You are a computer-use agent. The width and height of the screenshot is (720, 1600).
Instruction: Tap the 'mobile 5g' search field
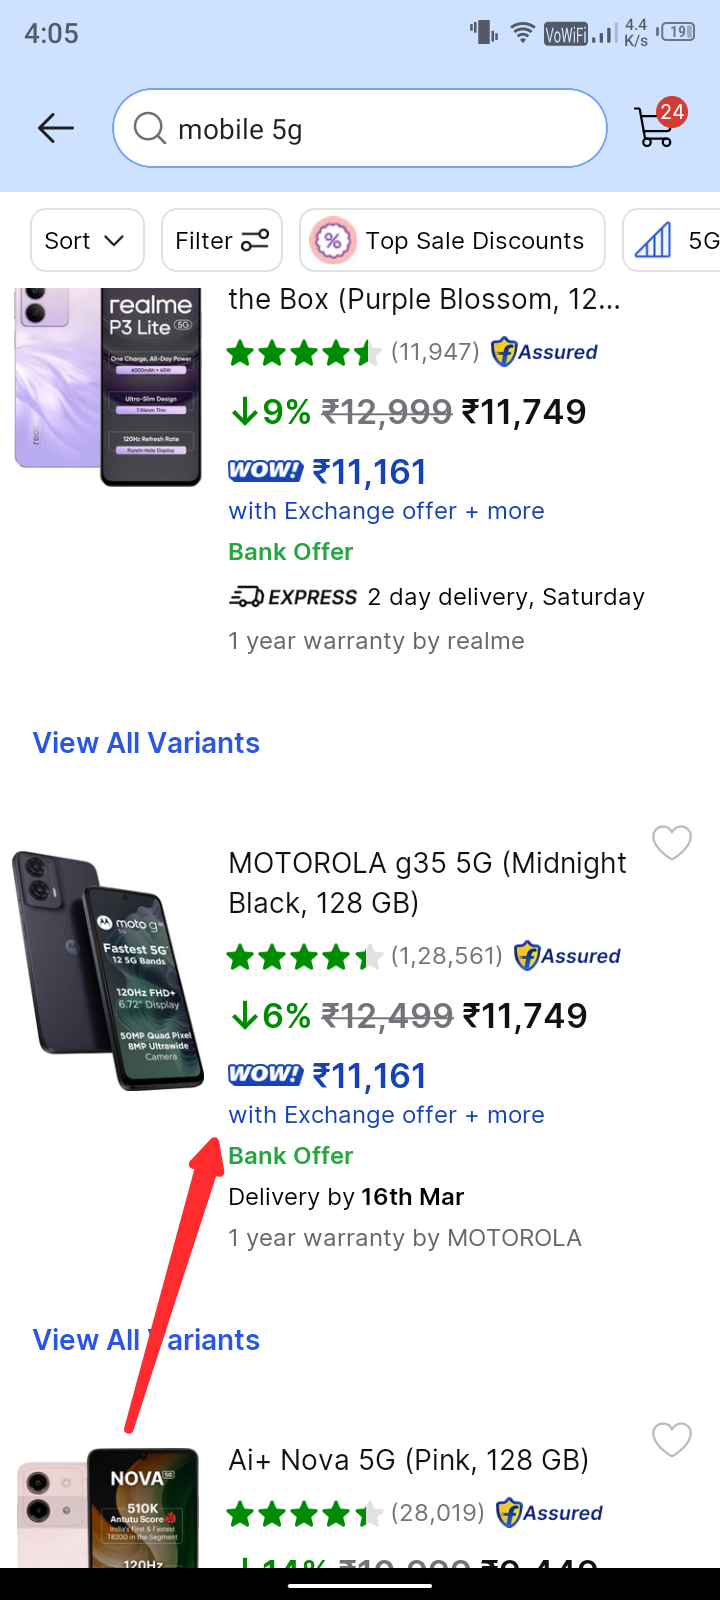click(x=380, y=129)
